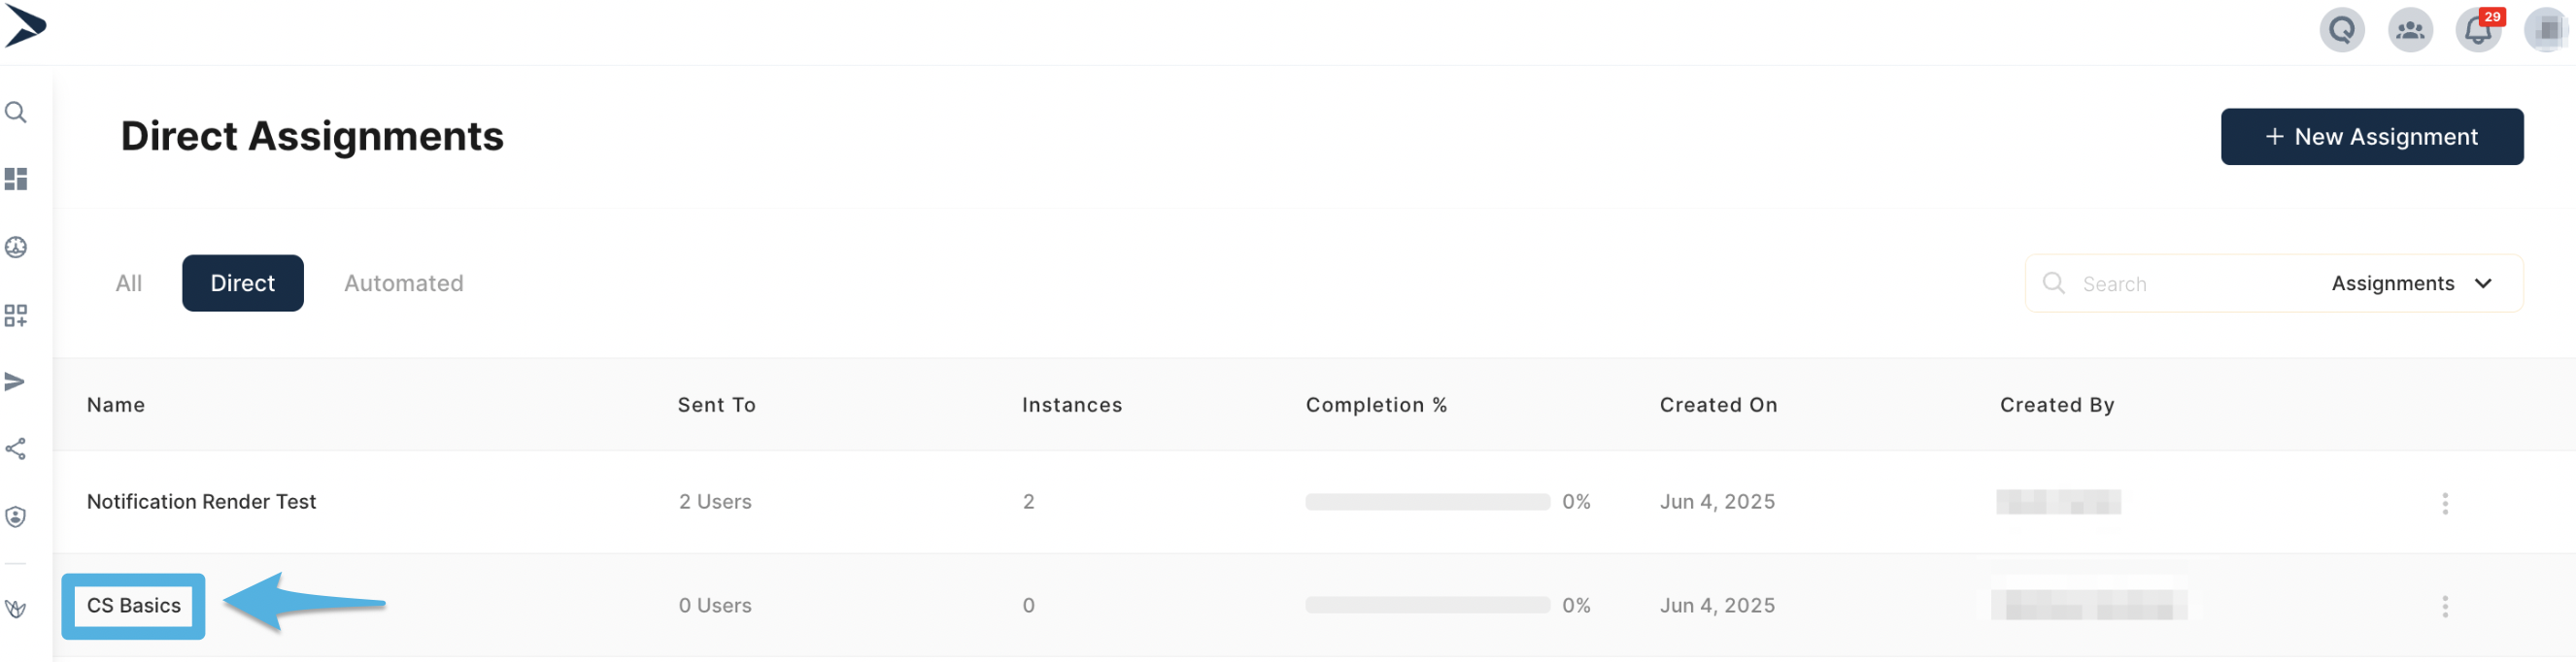Screen dimensions: 2576x662
Task: Open the add-widgets grid icon in sidebar
Action: tap(16, 316)
